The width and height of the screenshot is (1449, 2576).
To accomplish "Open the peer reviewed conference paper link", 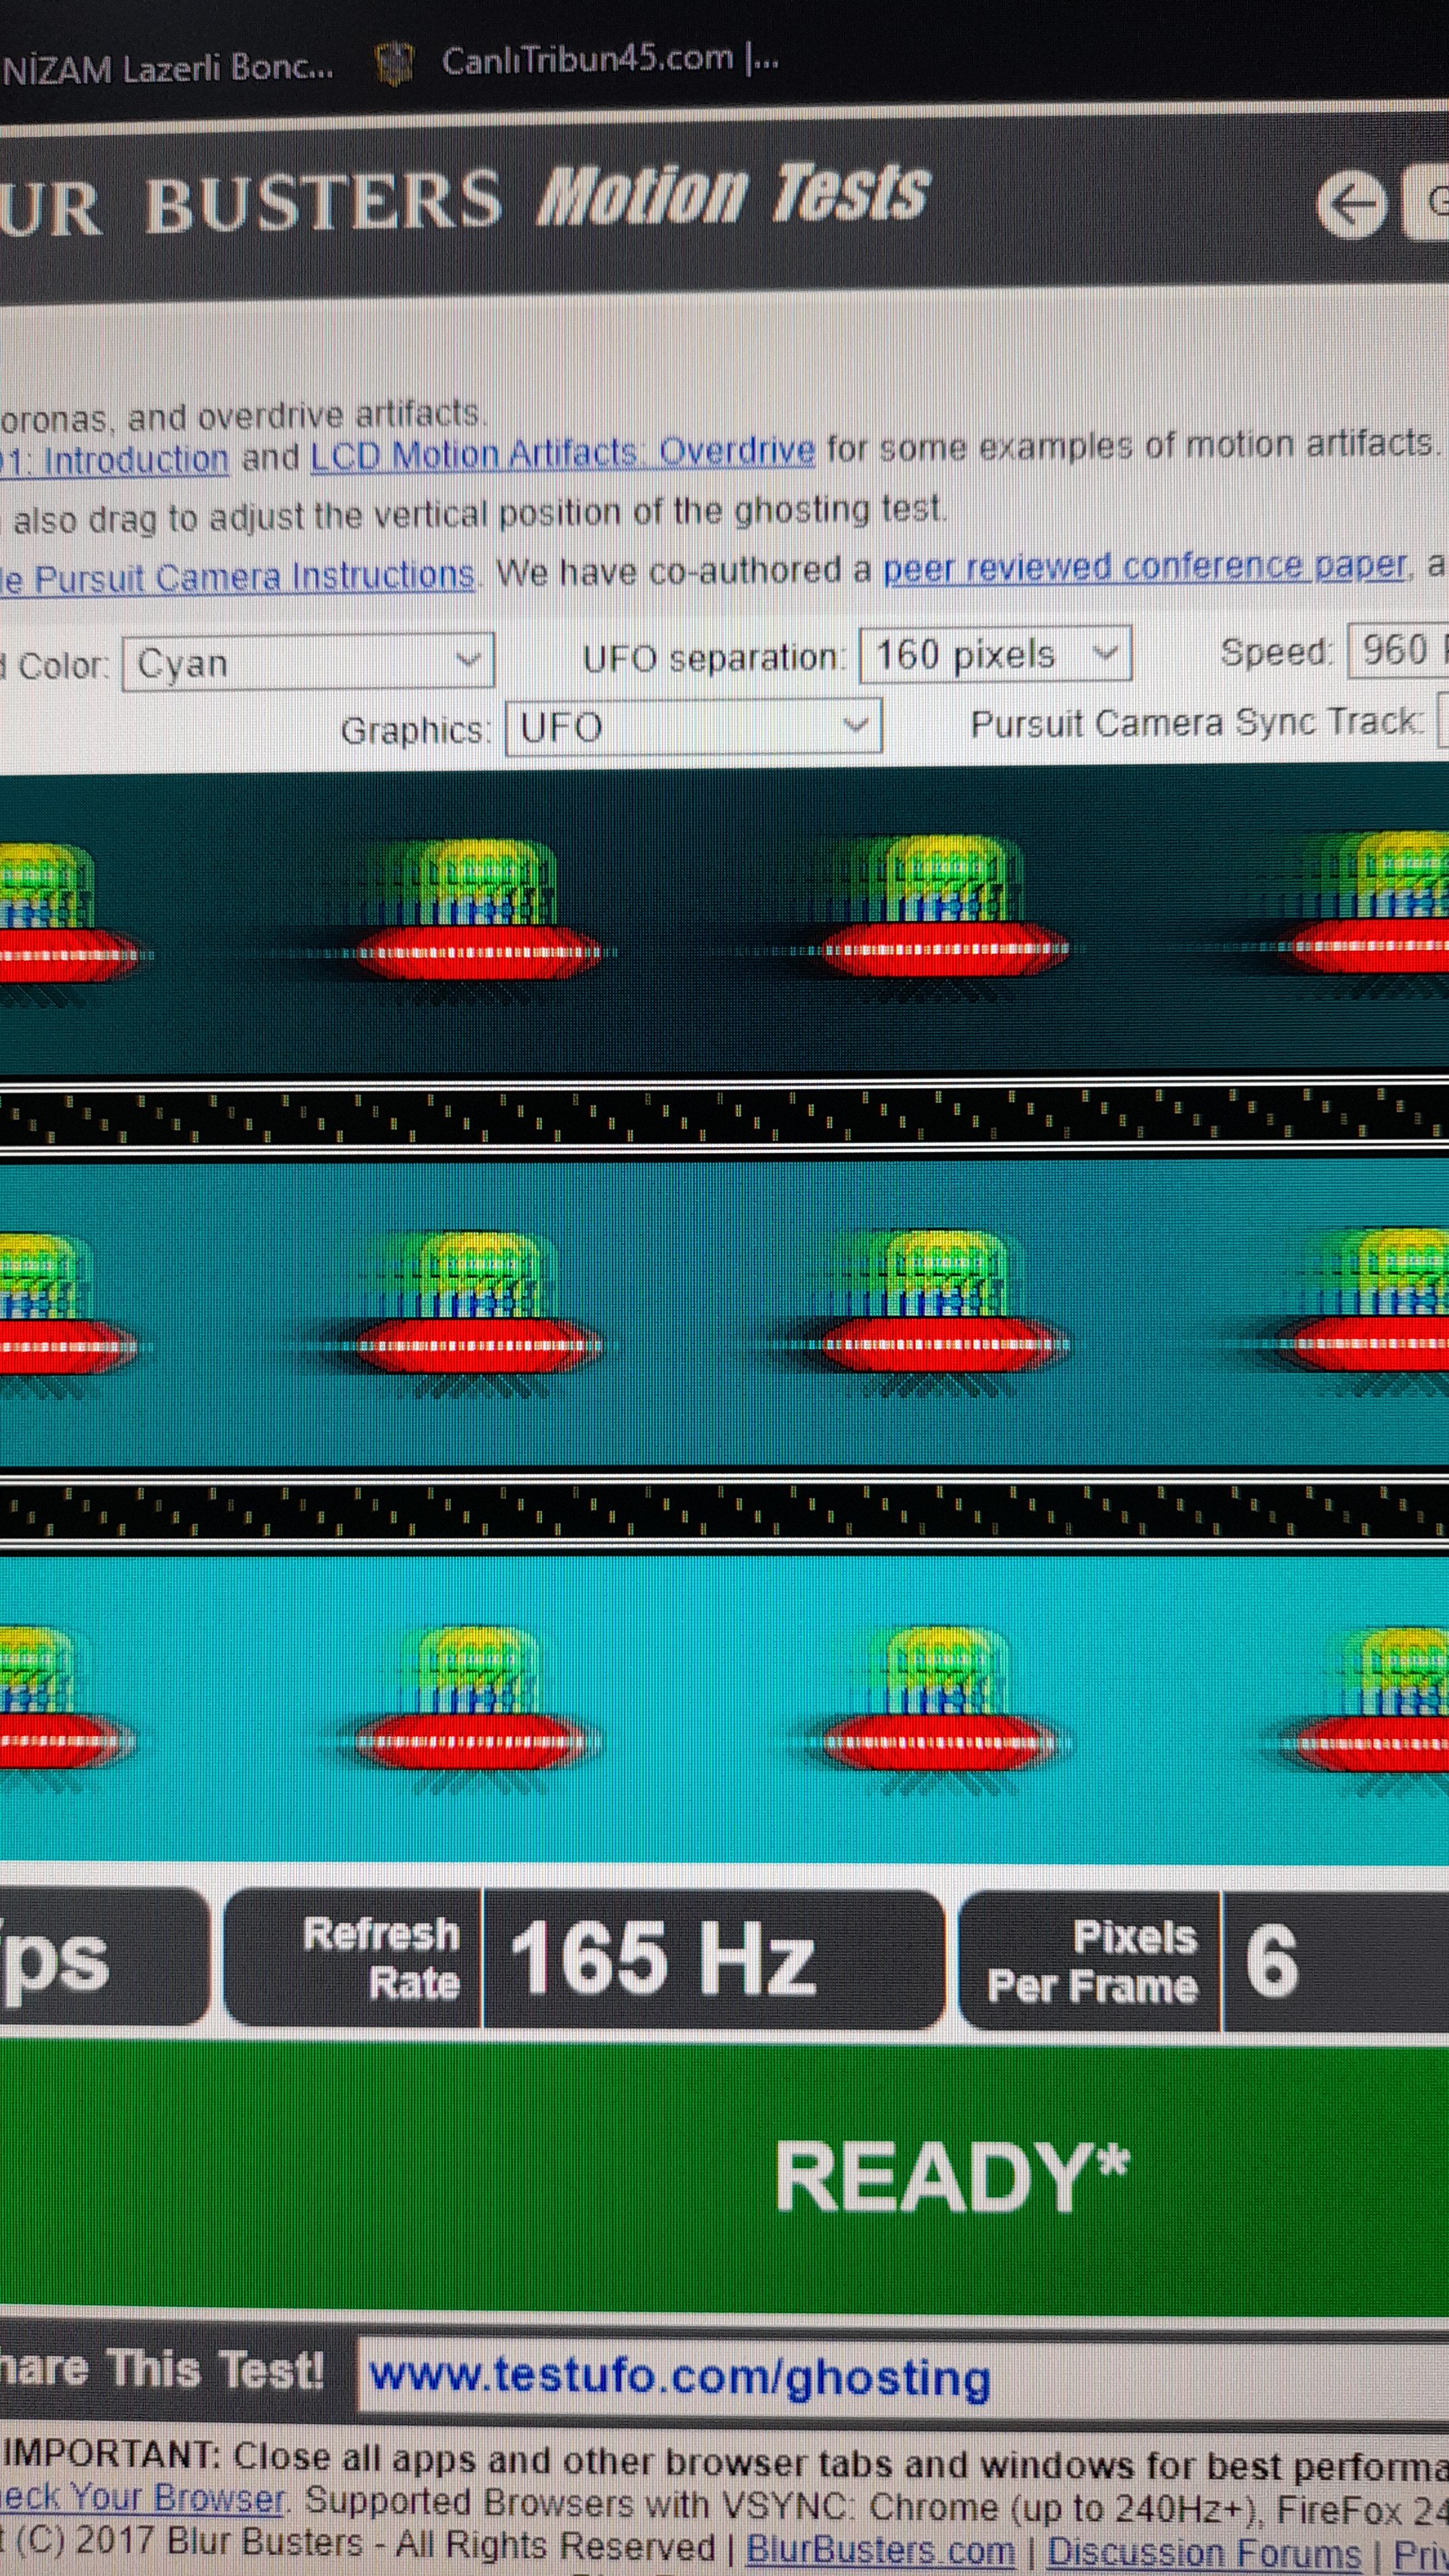I will [x=1145, y=567].
